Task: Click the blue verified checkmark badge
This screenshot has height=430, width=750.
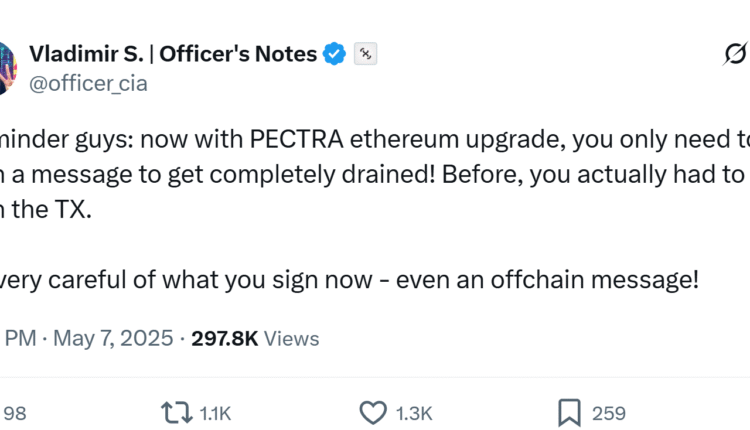Action: coord(336,54)
